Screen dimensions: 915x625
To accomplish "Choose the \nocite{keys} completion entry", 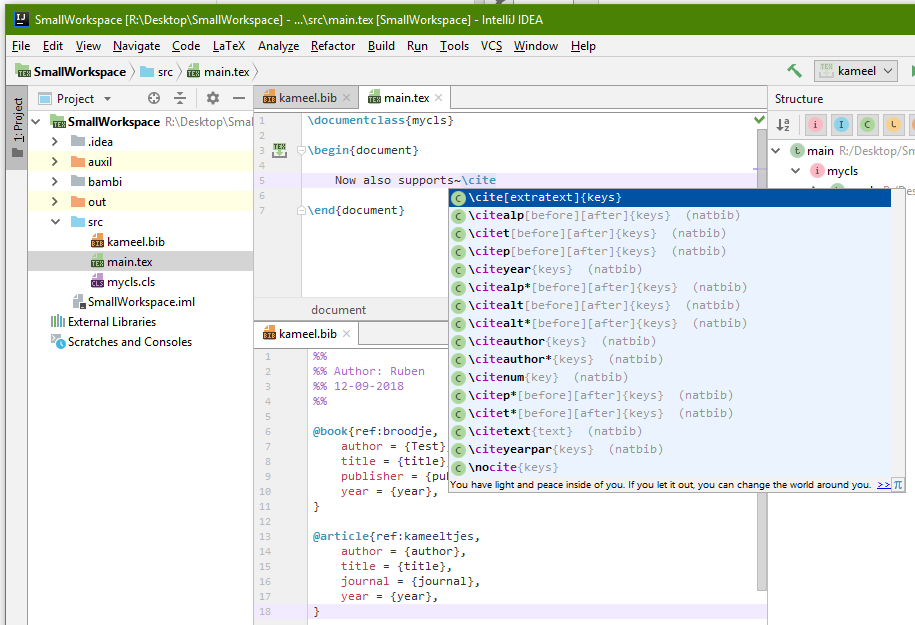I will 670,467.
